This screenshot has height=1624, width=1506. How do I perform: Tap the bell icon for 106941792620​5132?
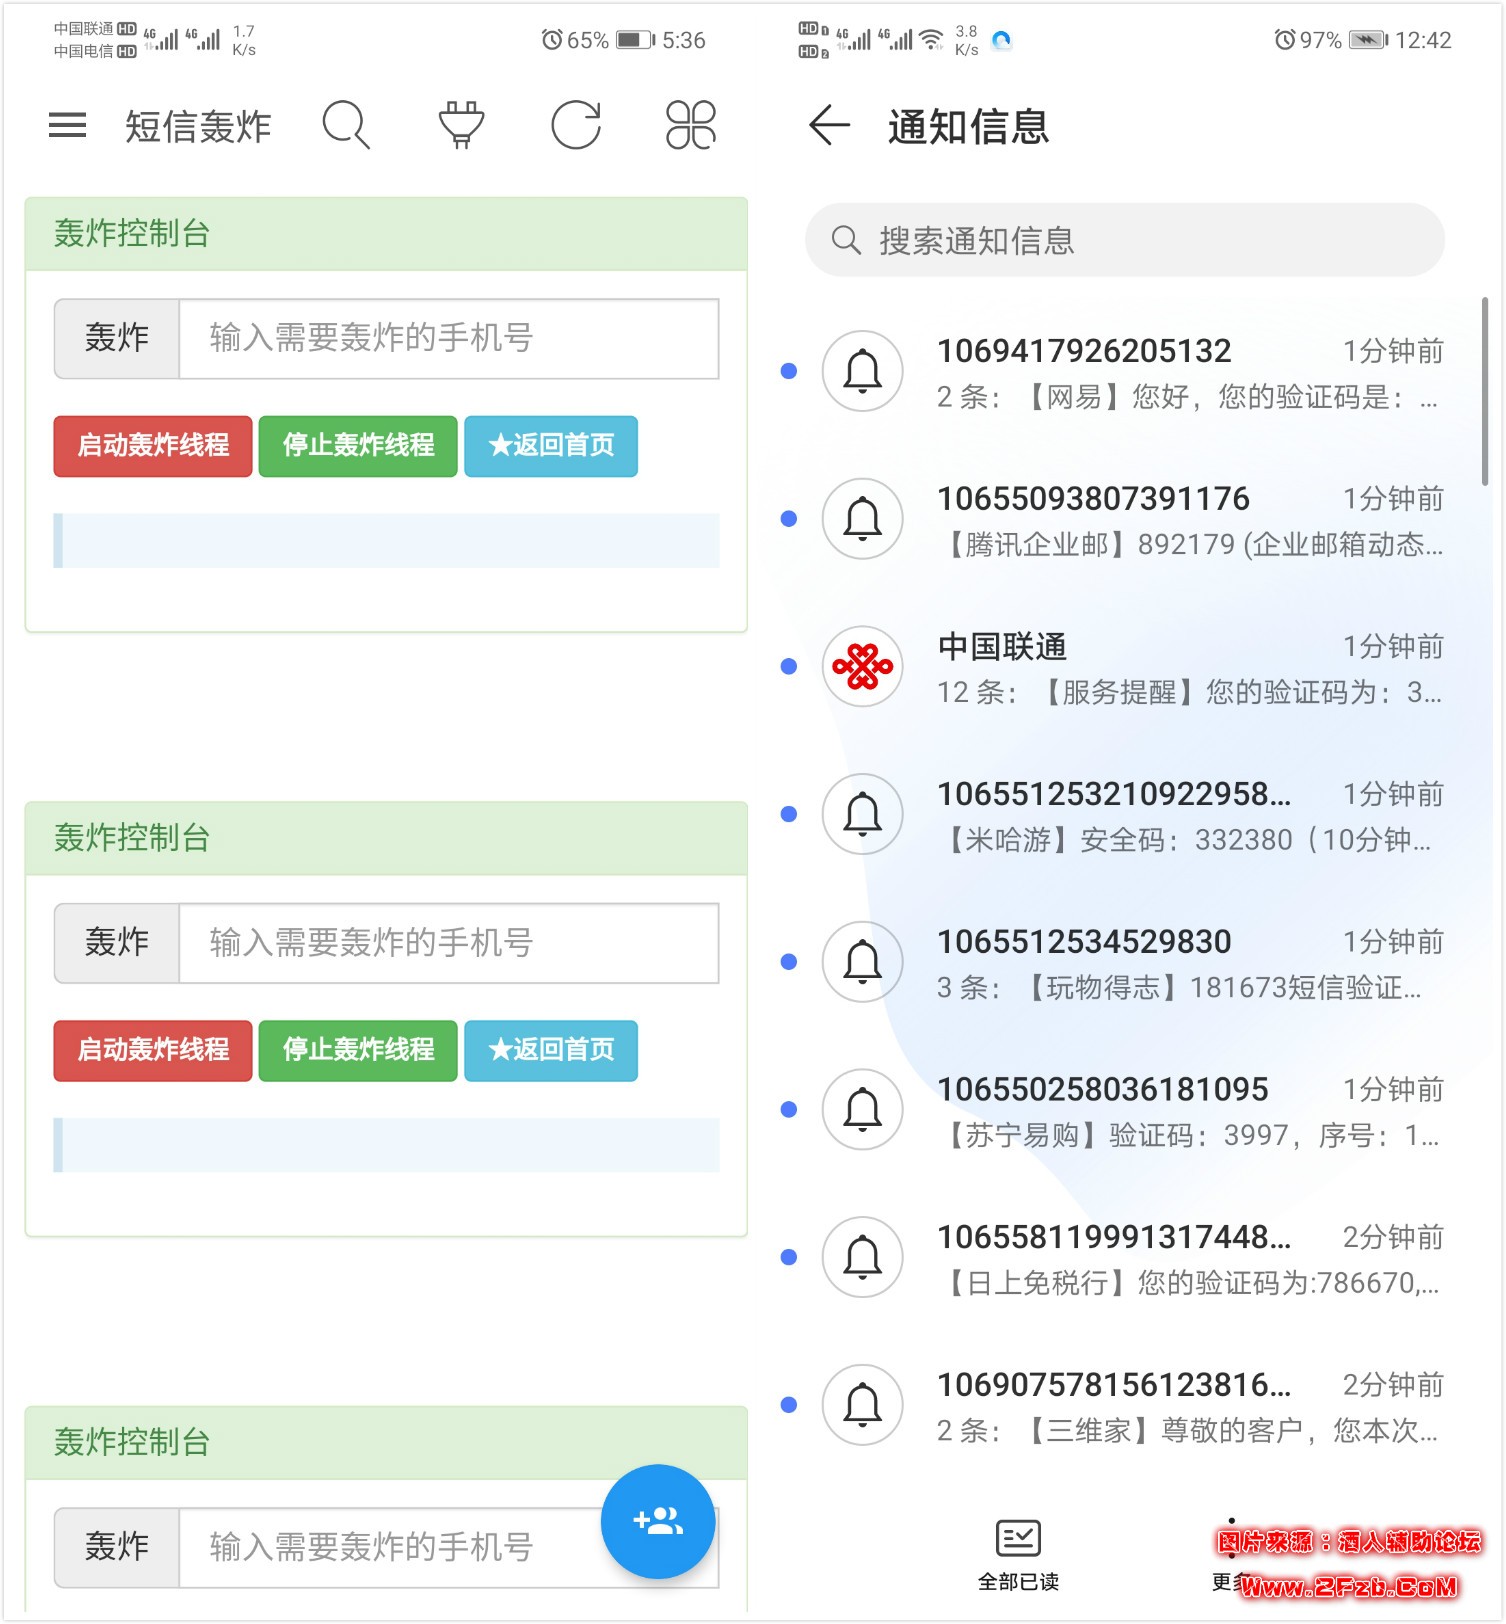862,371
